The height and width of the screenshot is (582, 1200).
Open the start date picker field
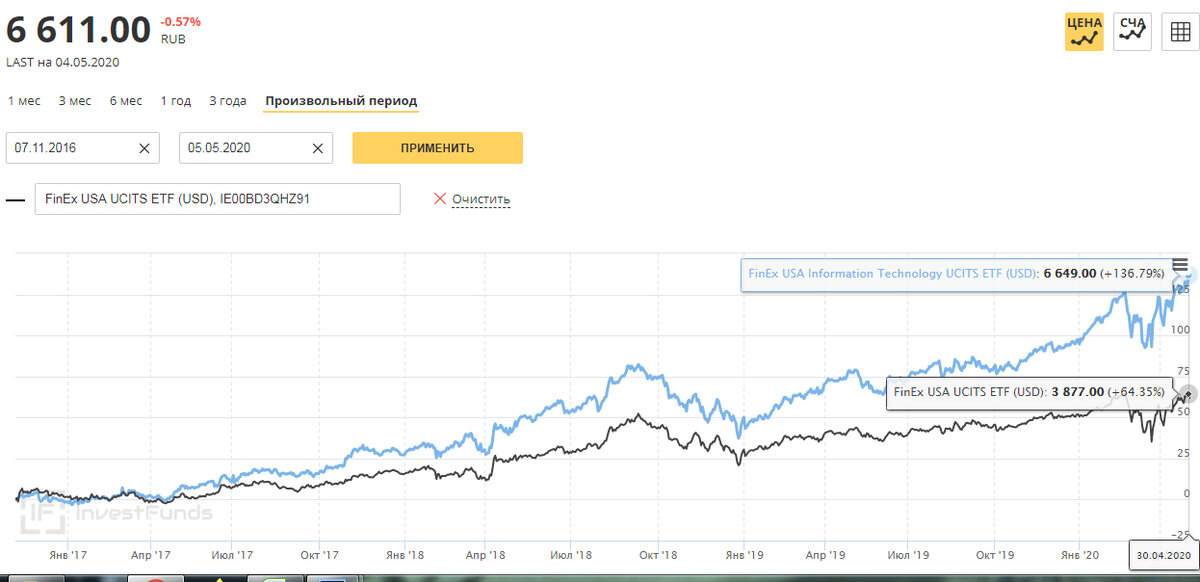click(x=70, y=148)
